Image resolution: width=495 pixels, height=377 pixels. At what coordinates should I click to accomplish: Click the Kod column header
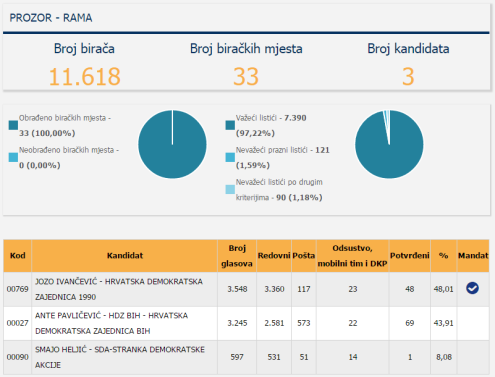[x=18, y=256]
